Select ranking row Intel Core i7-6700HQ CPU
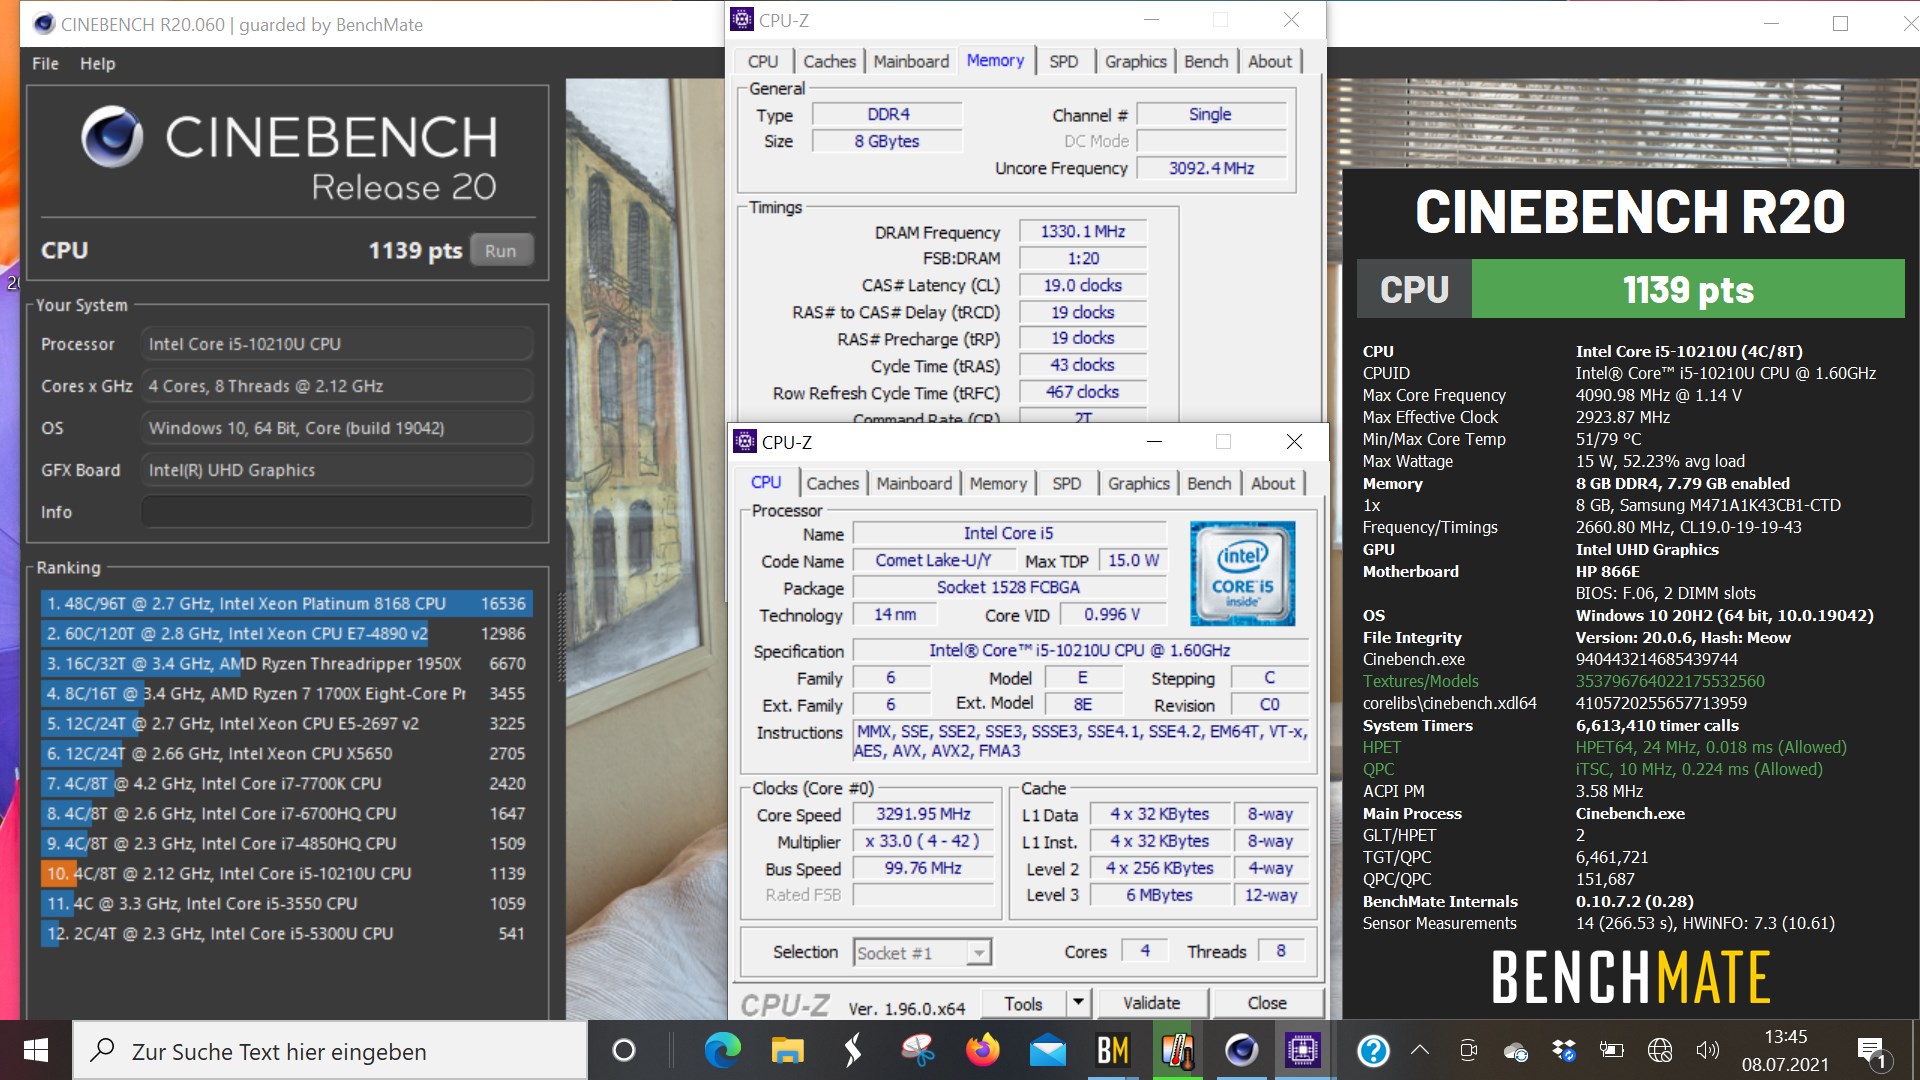 pyautogui.click(x=286, y=813)
